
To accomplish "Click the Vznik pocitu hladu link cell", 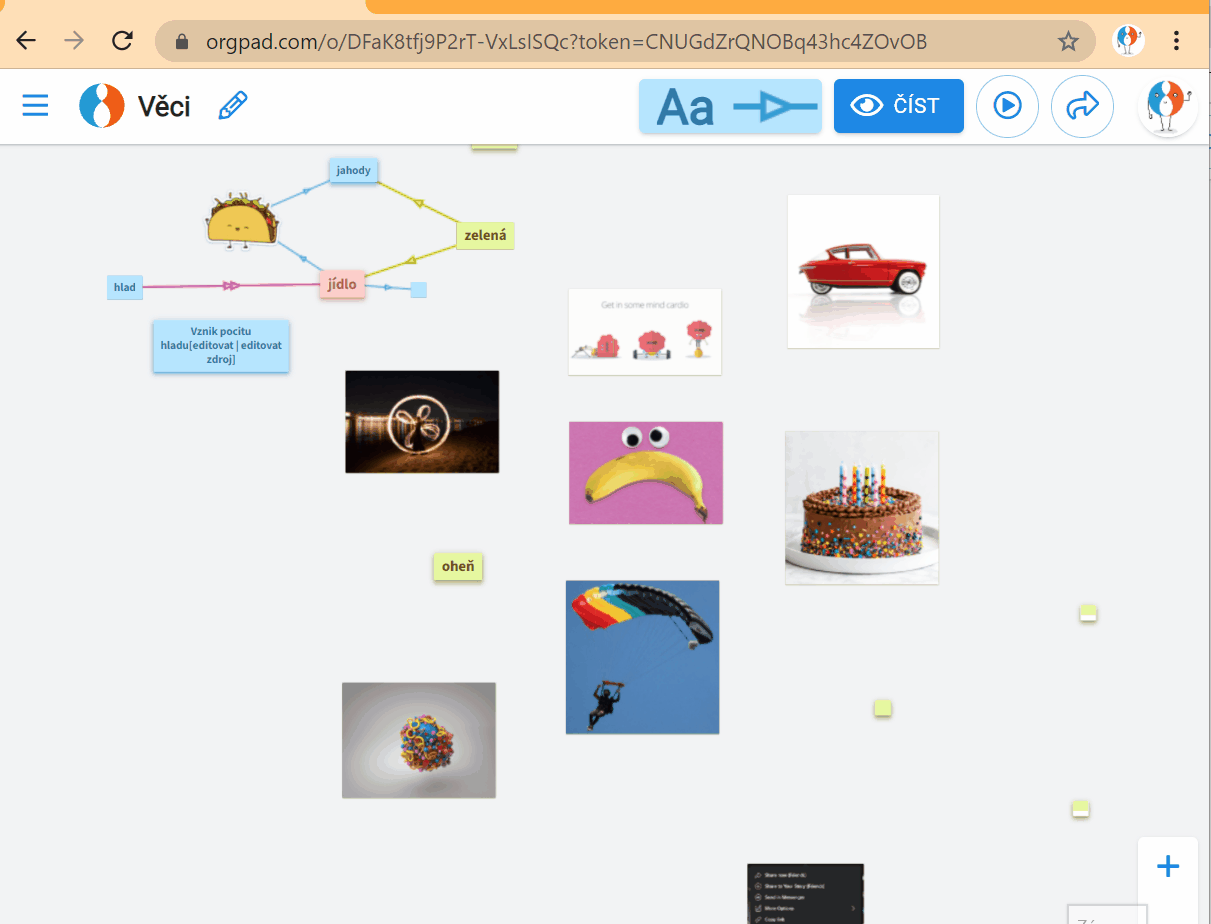I will click(x=221, y=346).
